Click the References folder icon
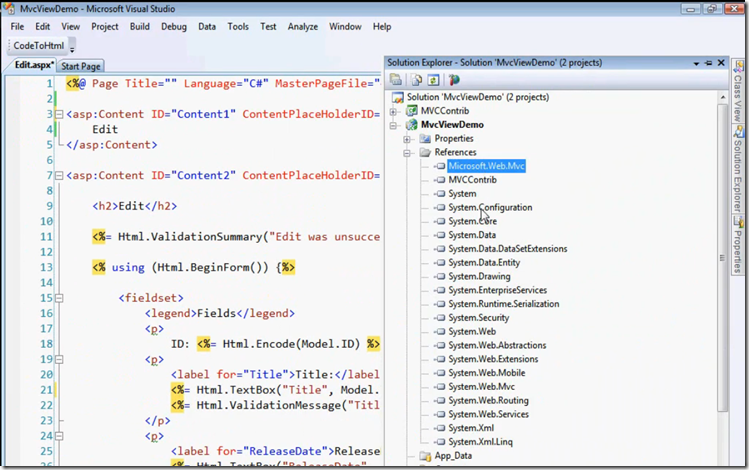Viewport: 749px width, 470px height. (x=425, y=152)
